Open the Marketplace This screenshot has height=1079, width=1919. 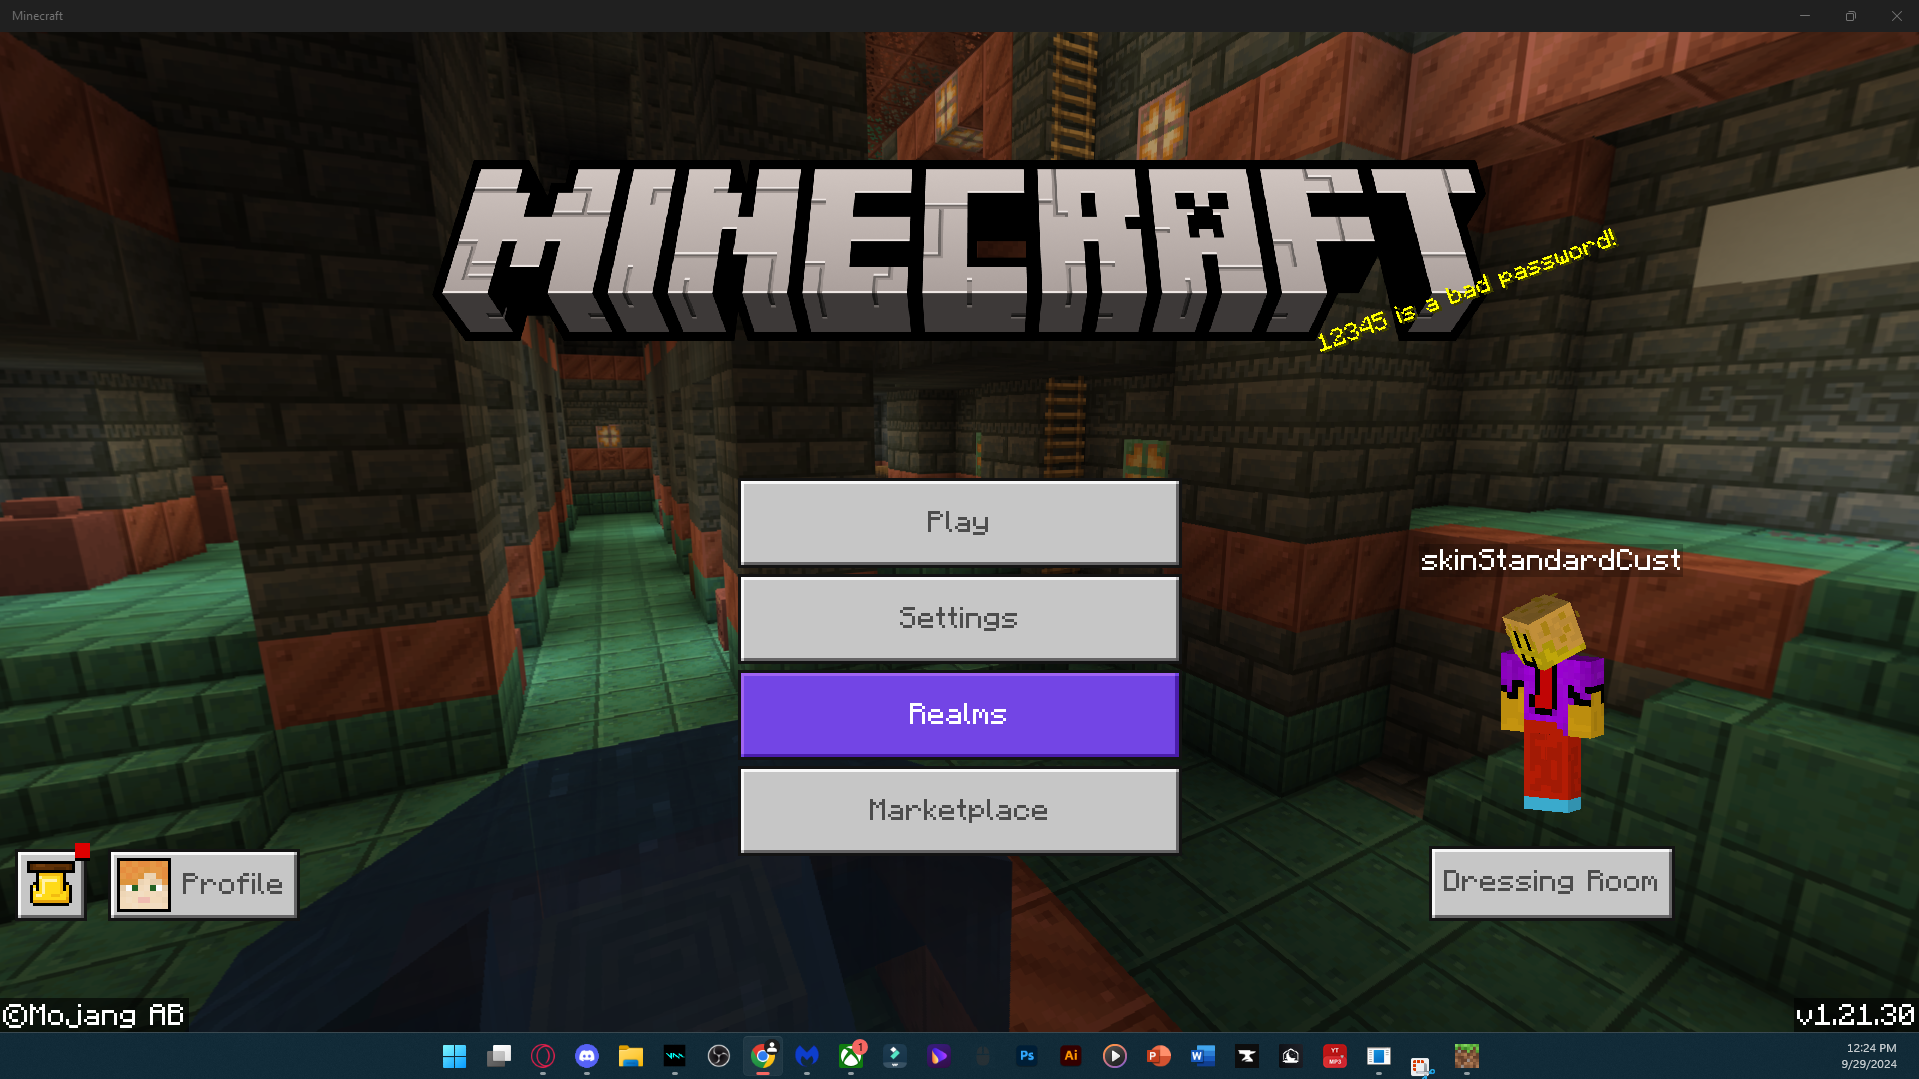pos(959,811)
